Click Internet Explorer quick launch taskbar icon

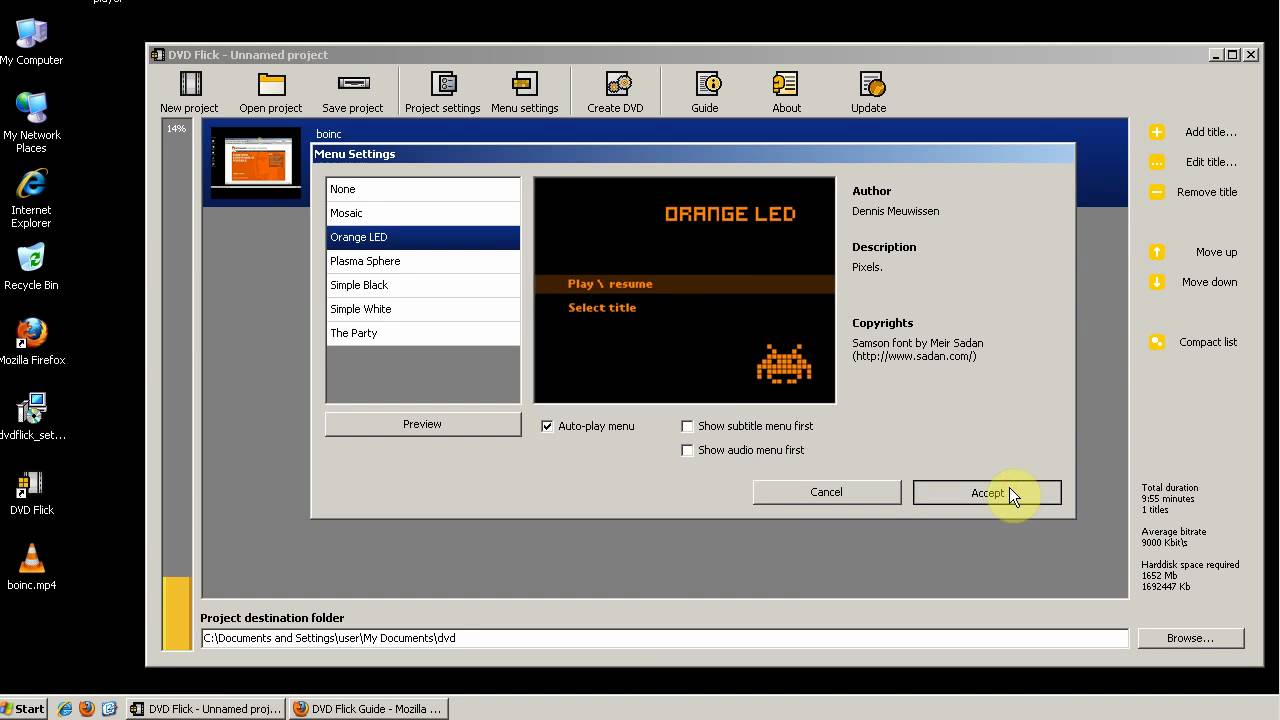[65, 709]
